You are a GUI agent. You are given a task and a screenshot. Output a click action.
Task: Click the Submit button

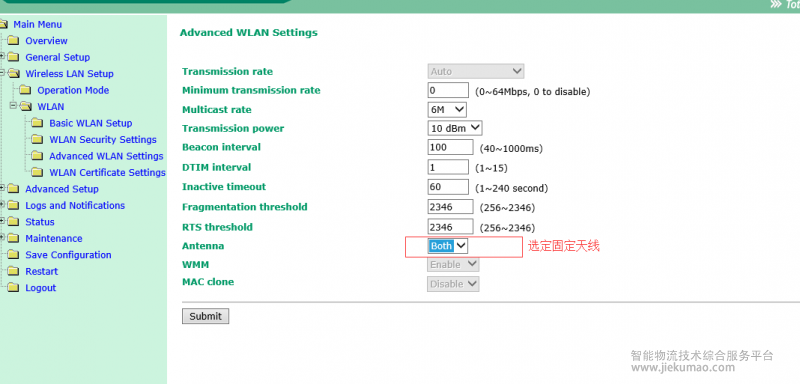(206, 316)
